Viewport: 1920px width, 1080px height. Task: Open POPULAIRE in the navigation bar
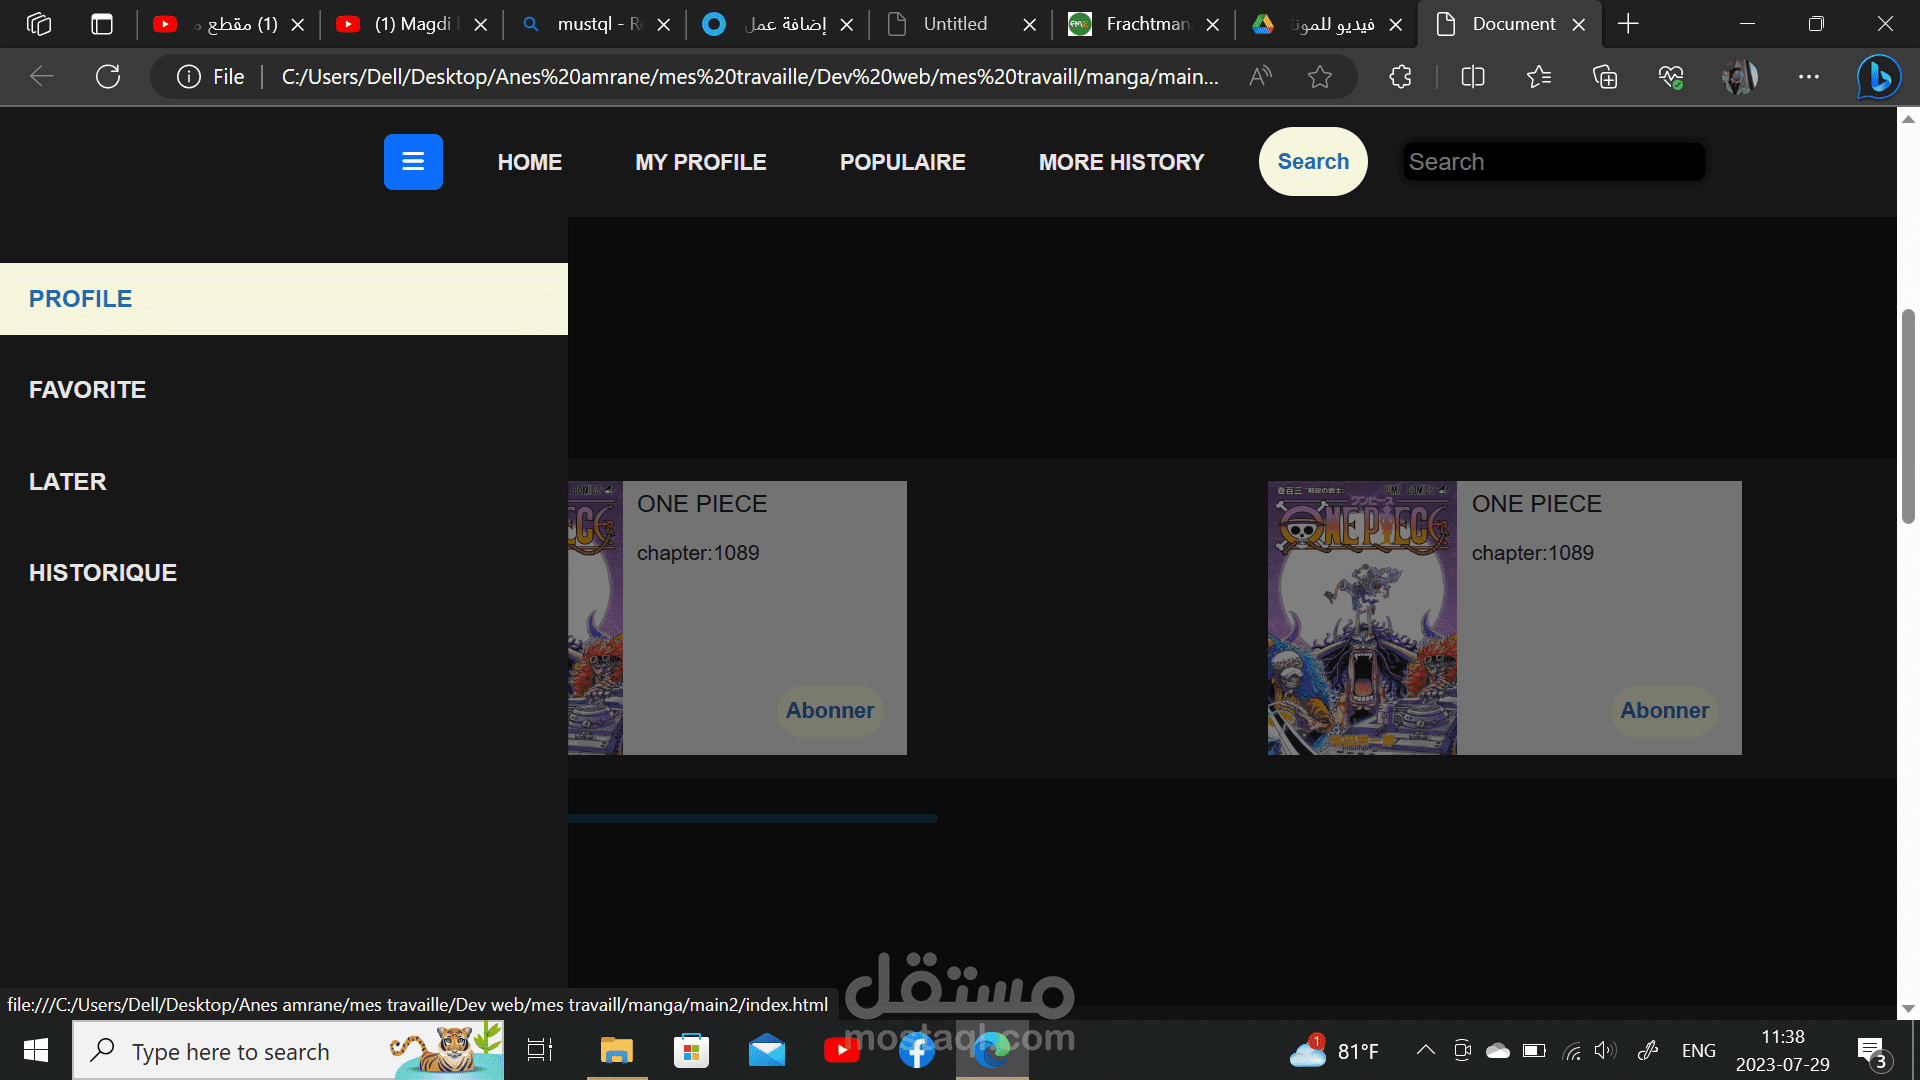pos(903,162)
